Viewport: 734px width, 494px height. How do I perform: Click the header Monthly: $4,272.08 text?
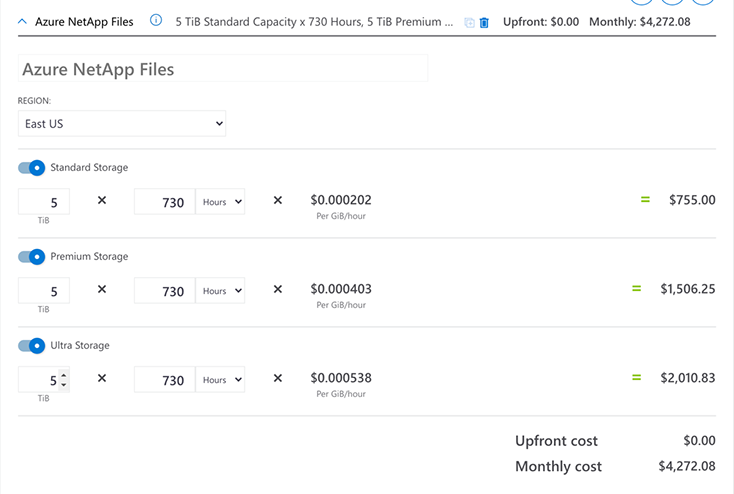coord(639,22)
